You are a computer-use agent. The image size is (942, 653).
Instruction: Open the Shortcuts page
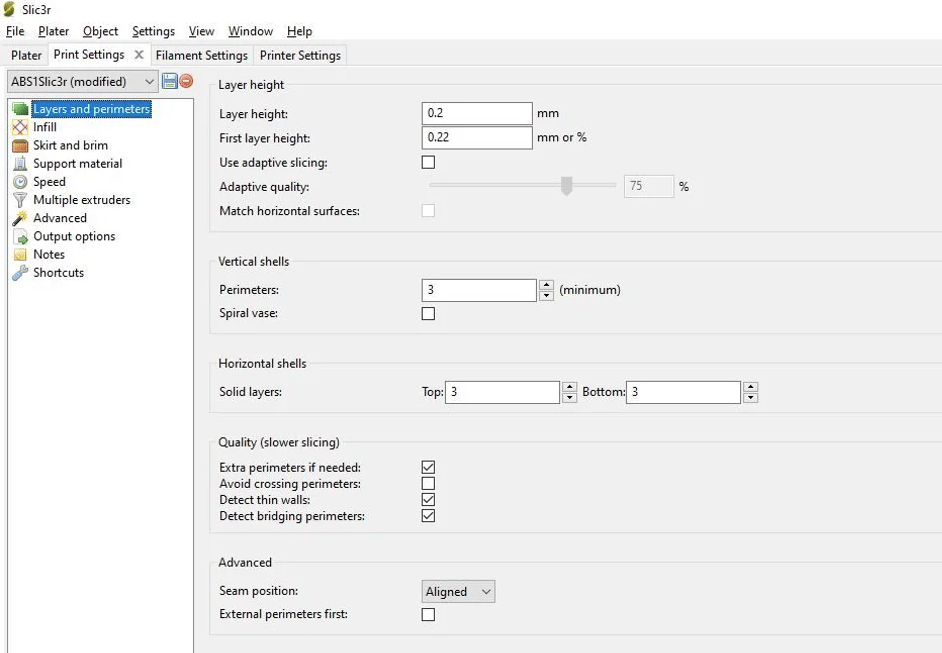(x=58, y=273)
